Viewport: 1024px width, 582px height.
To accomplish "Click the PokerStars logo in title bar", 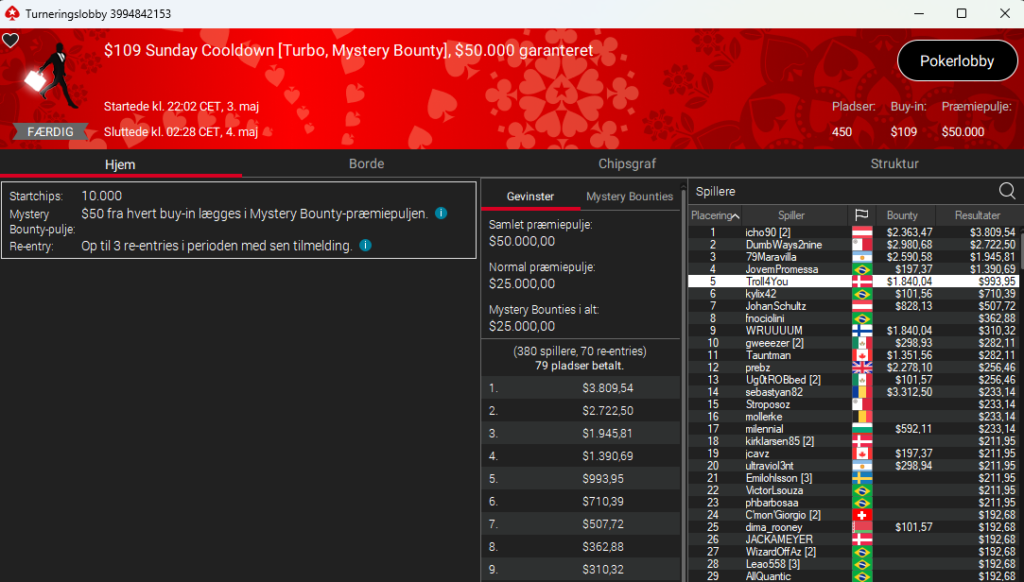I will pos(12,13).
